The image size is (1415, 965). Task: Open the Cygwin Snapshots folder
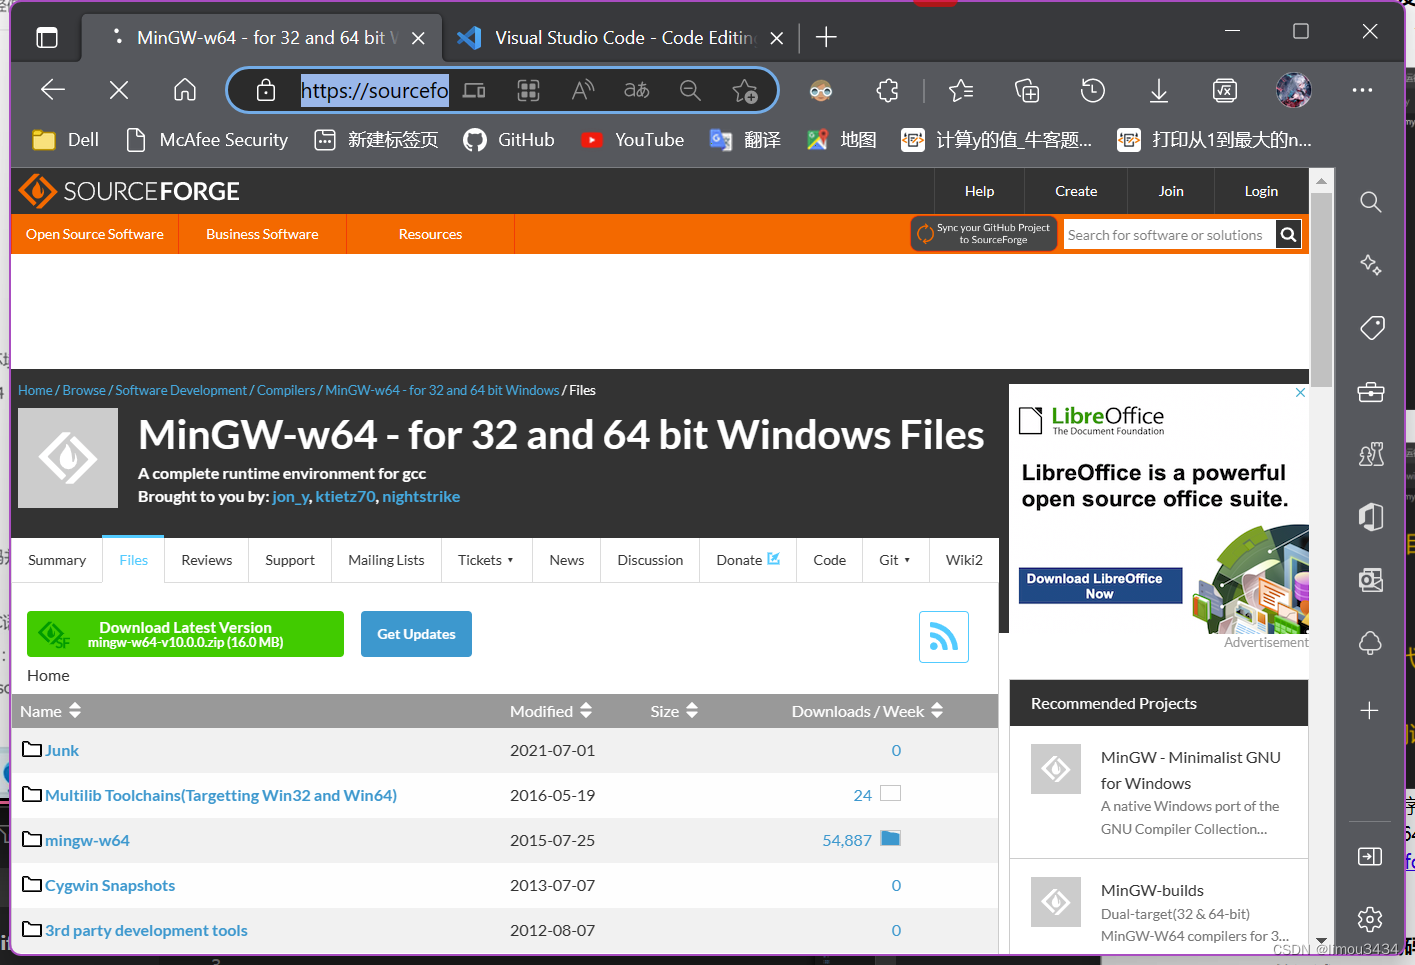[110, 886]
